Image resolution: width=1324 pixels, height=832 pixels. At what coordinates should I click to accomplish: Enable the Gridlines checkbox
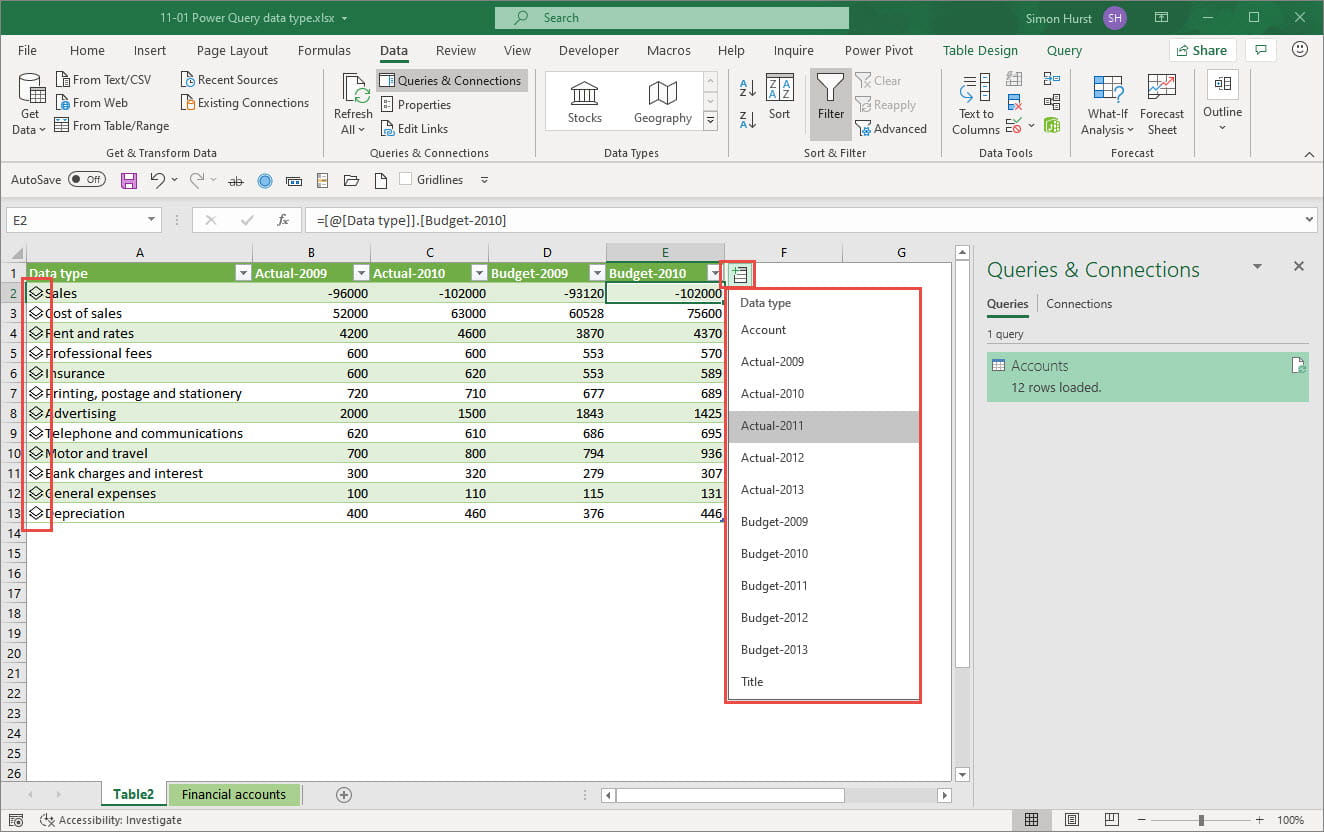[x=406, y=180]
